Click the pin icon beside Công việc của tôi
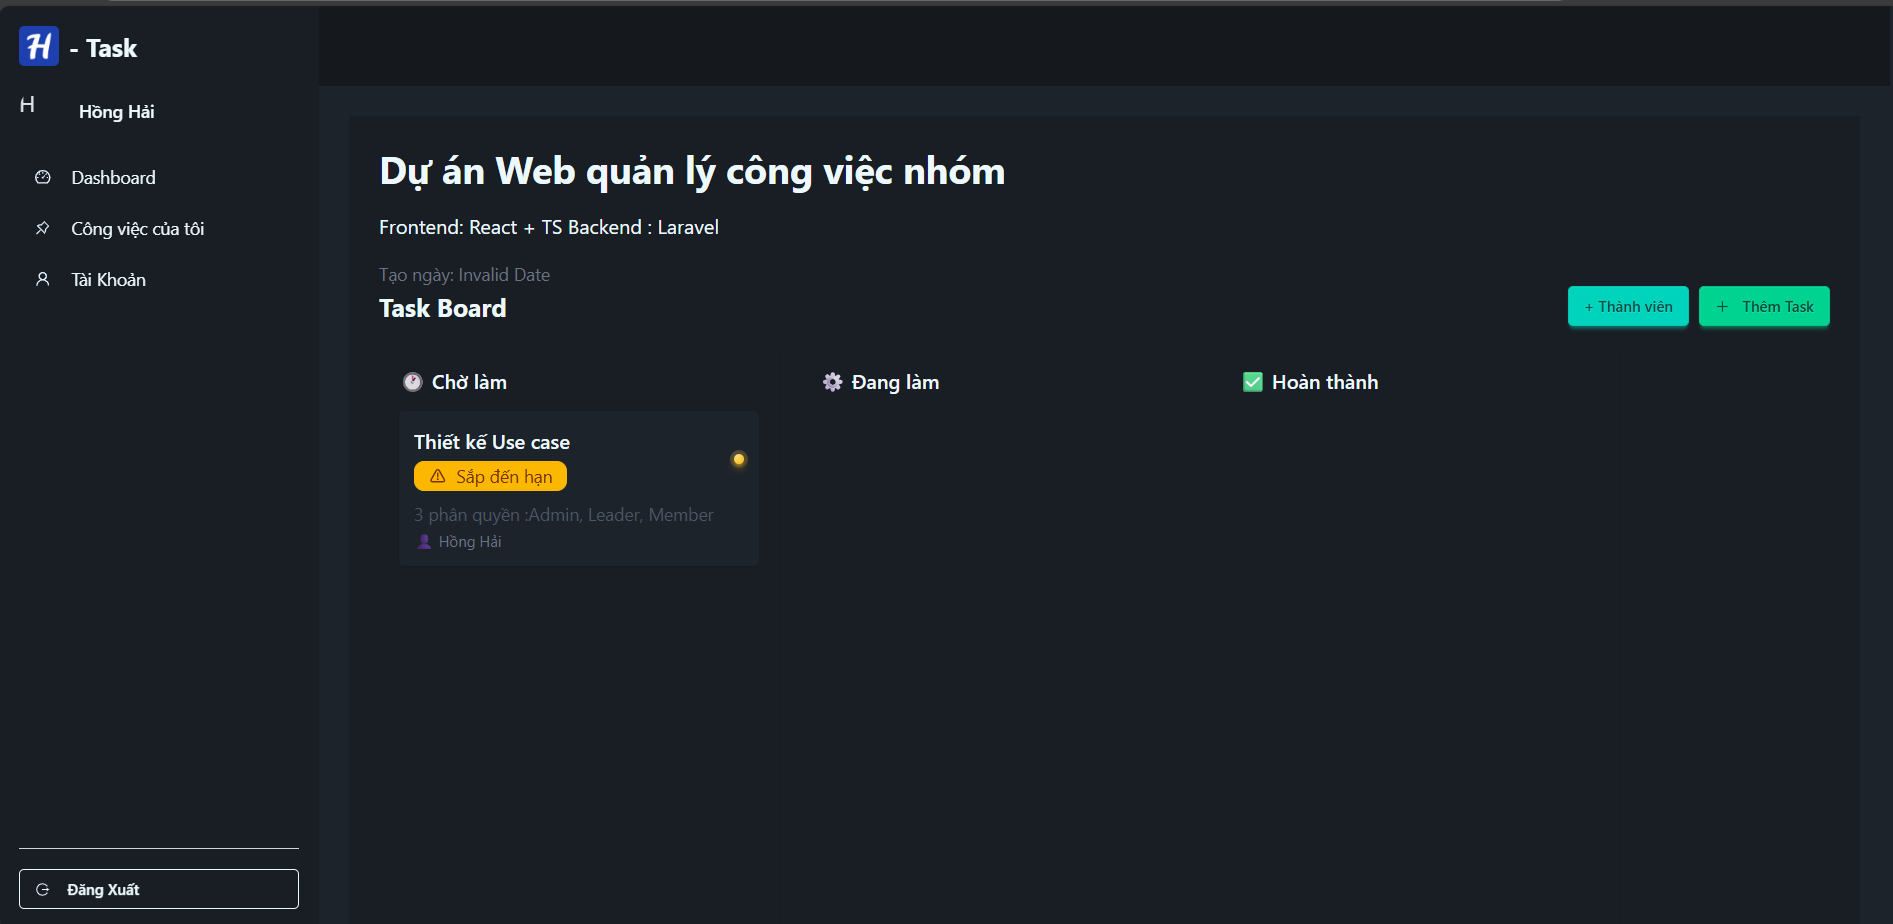 pyautogui.click(x=43, y=229)
